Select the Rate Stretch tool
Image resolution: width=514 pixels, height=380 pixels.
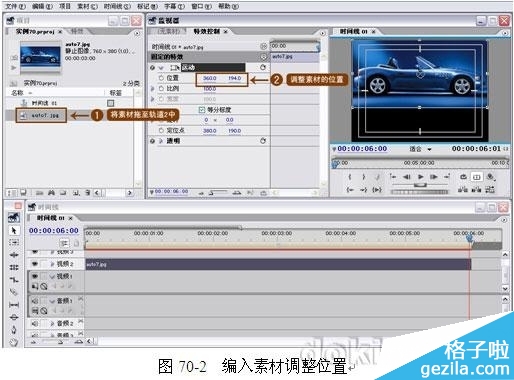pyautogui.click(x=14, y=280)
